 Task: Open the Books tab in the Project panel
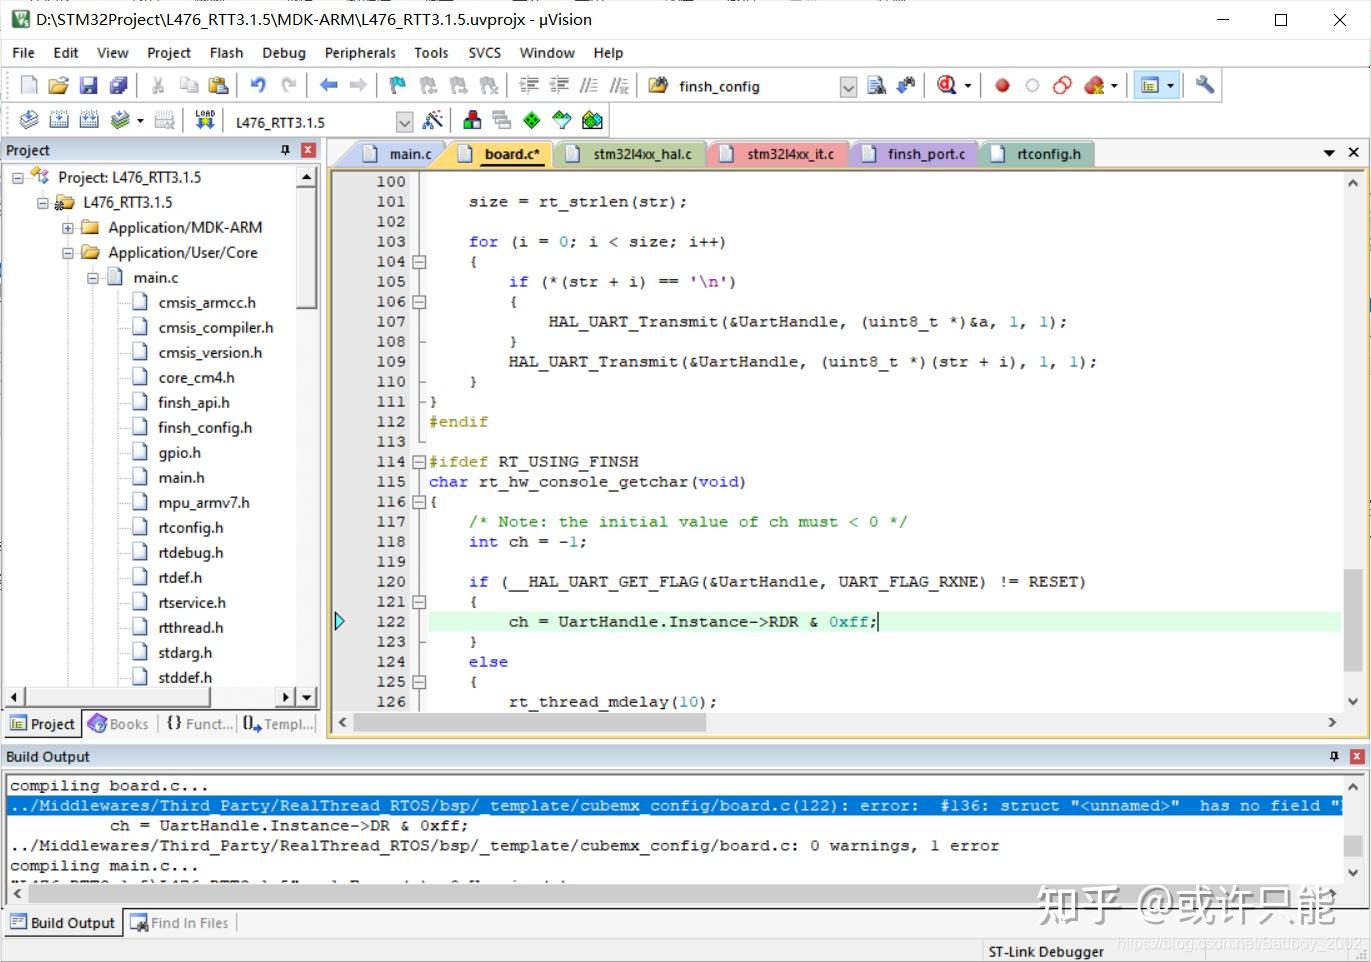pyautogui.click(x=119, y=724)
